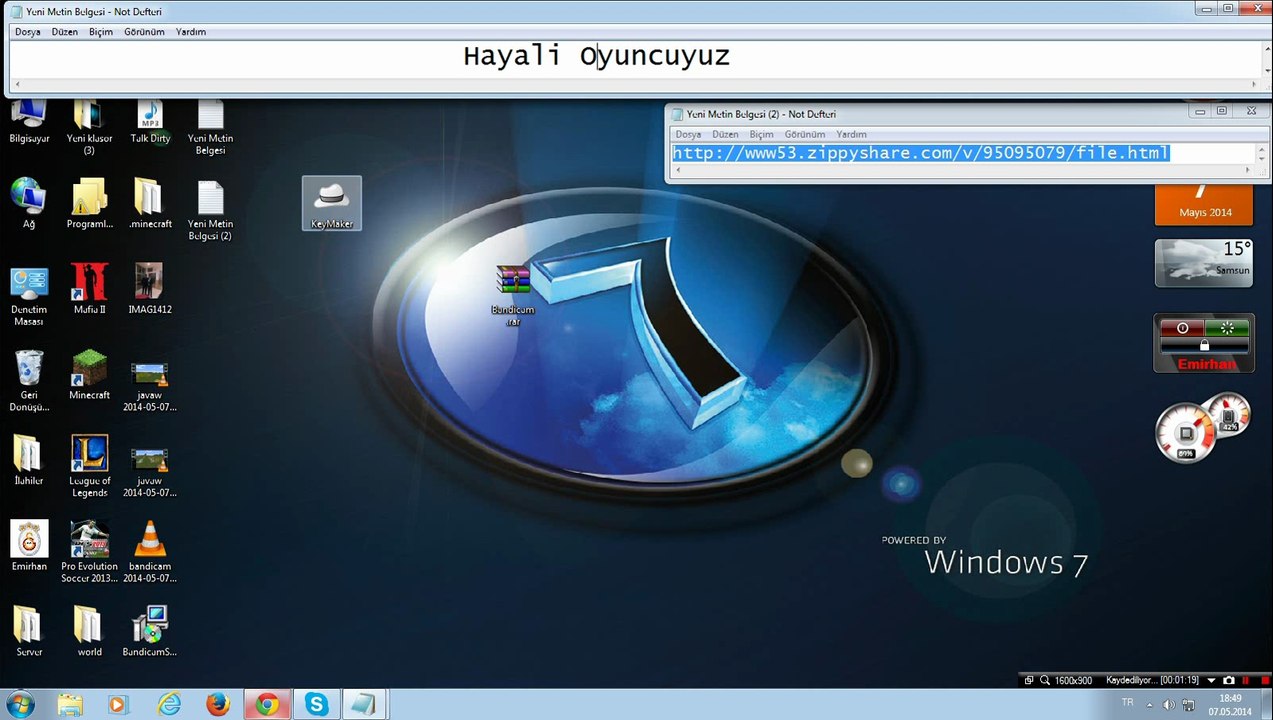Image resolution: width=1273 pixels, height=720 pixels.
Task: Select the Denetim Masası icon
Action: click(29, 295)
